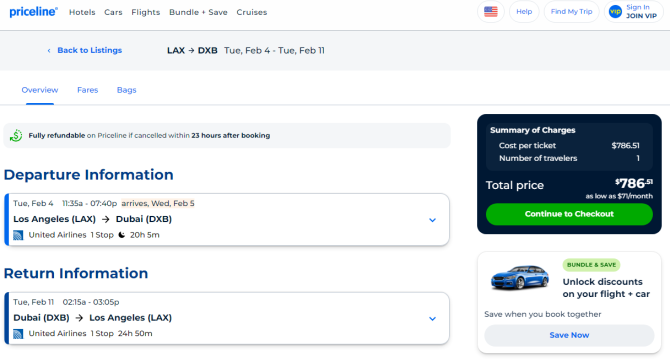Switch to the Bags tab

(126, 90)
